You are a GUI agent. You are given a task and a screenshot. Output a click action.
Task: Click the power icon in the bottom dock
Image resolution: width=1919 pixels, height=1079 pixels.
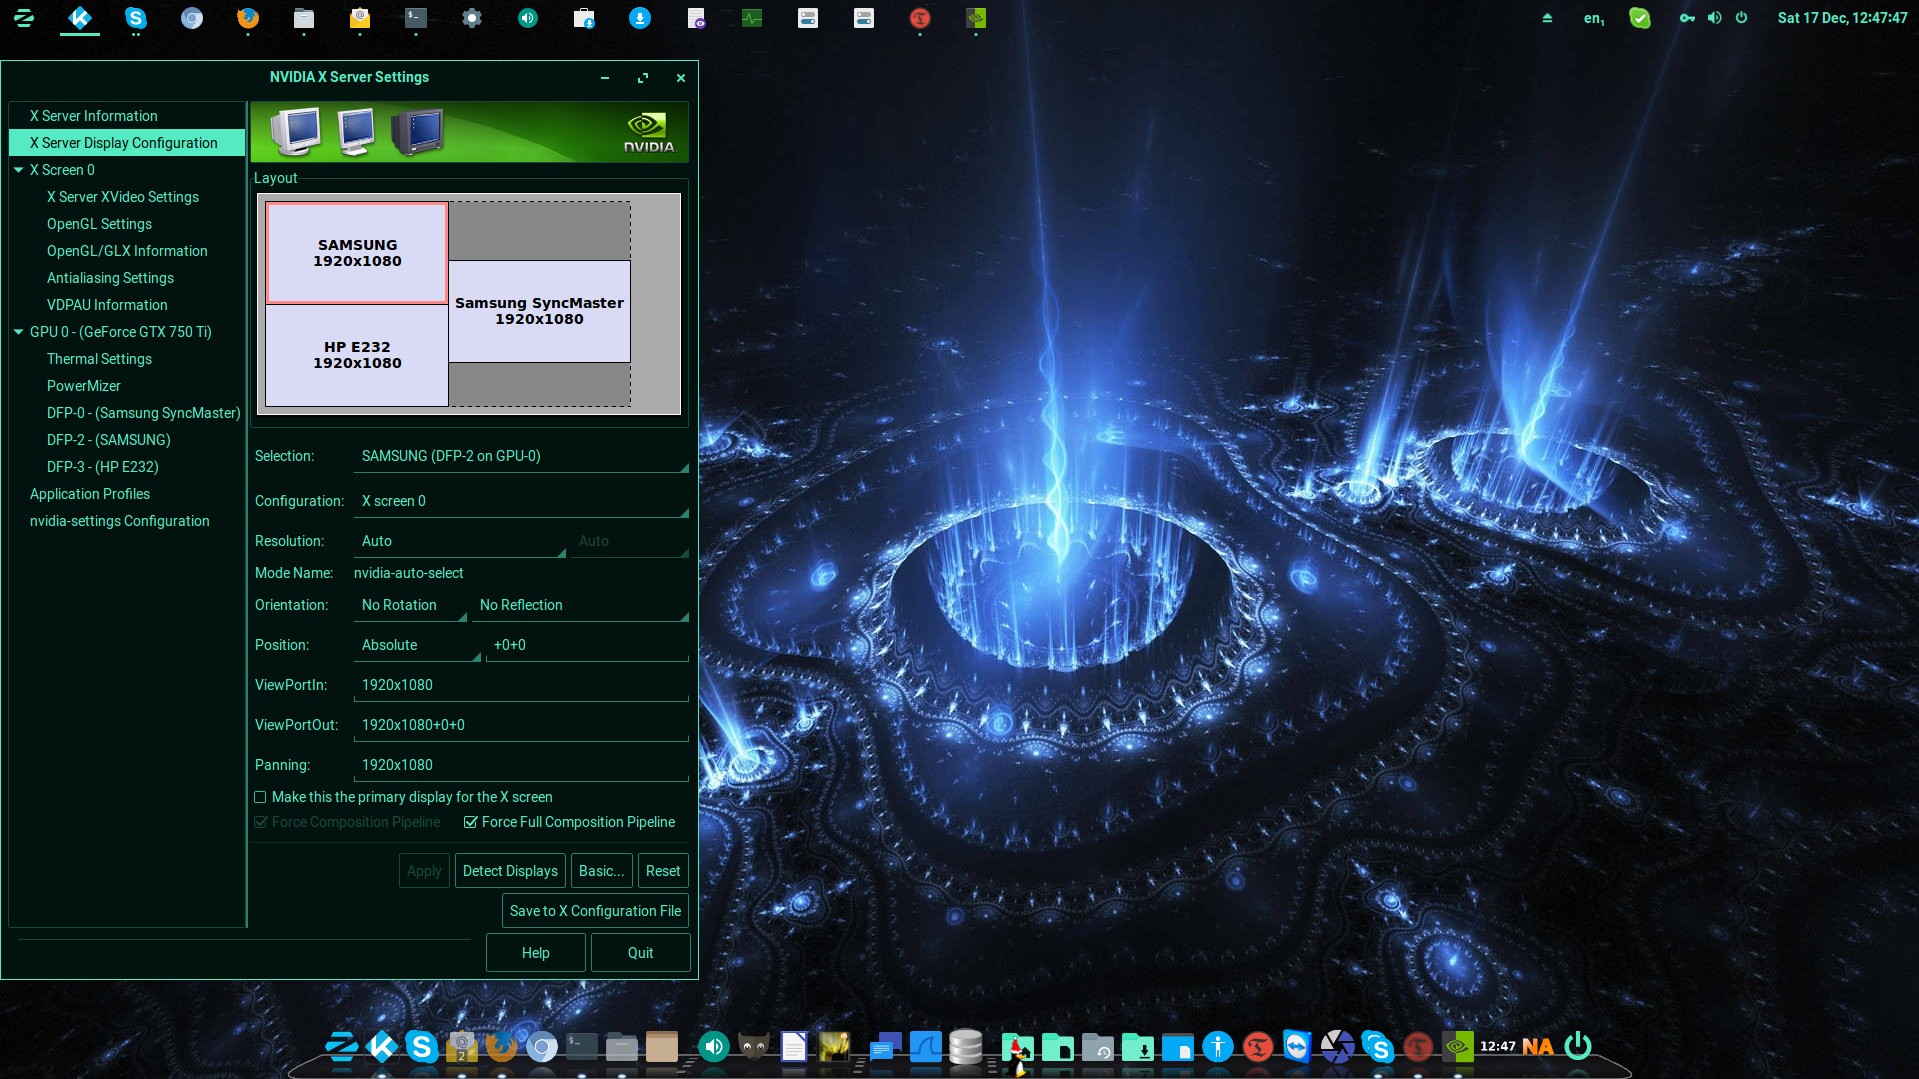pos(1578,1046)
